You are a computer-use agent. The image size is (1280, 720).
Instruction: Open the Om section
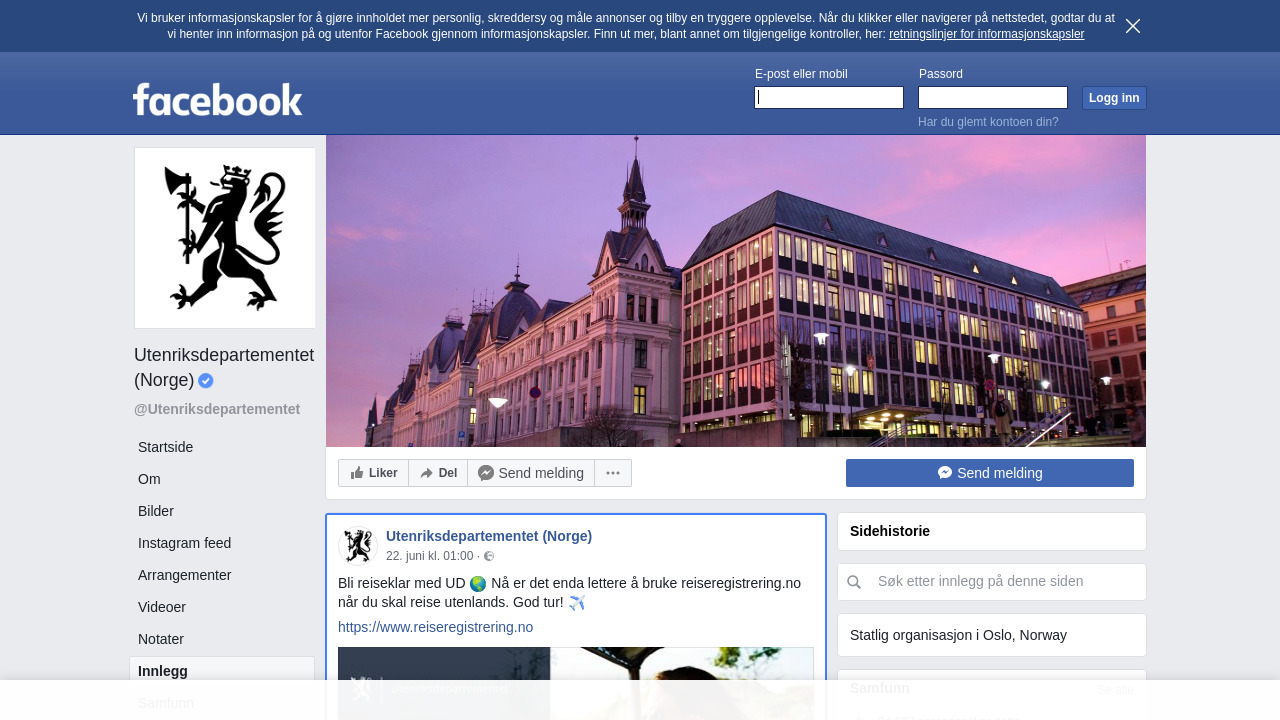(149, 479)
